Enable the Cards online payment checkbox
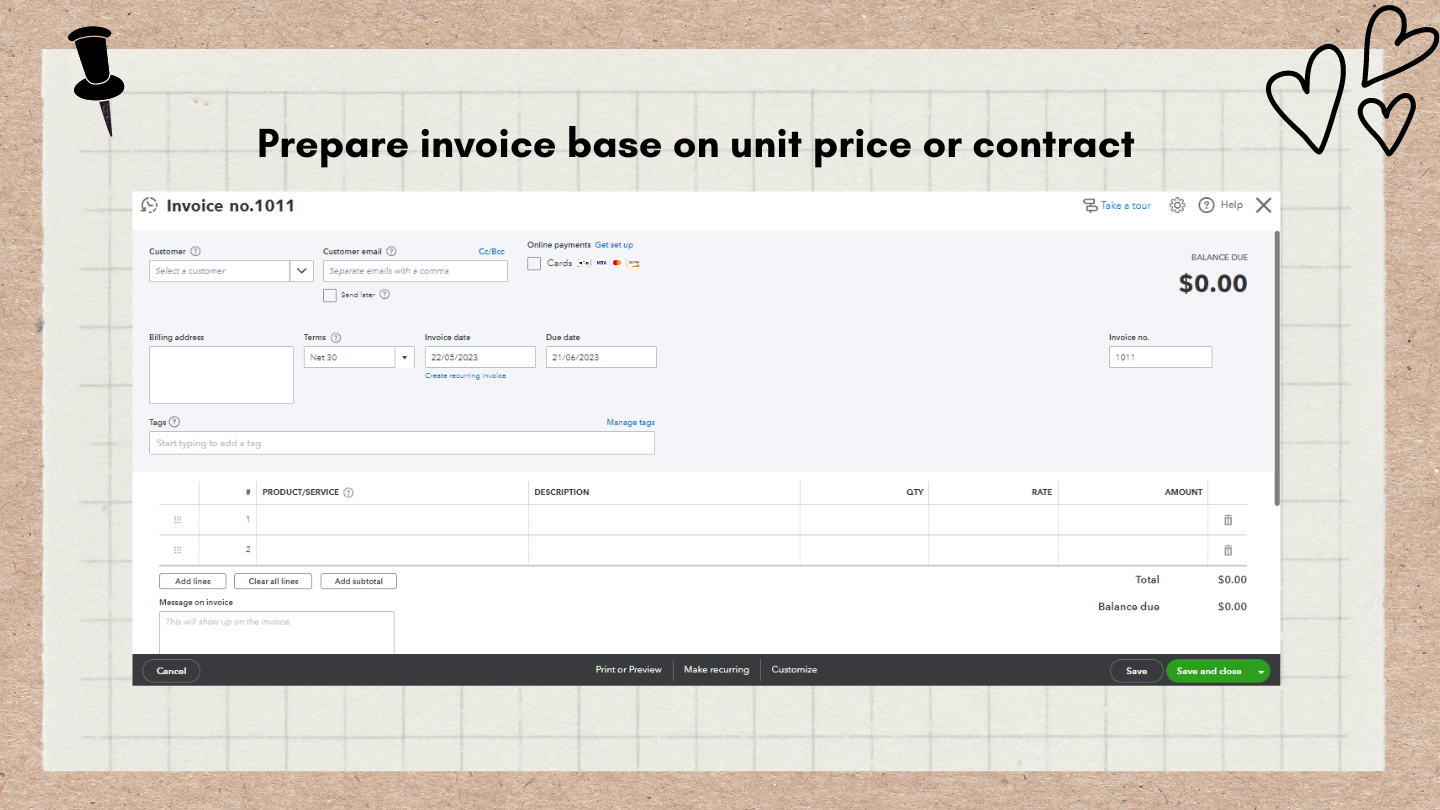Viewport: 1440px width, 810px height. coord(534,263)
